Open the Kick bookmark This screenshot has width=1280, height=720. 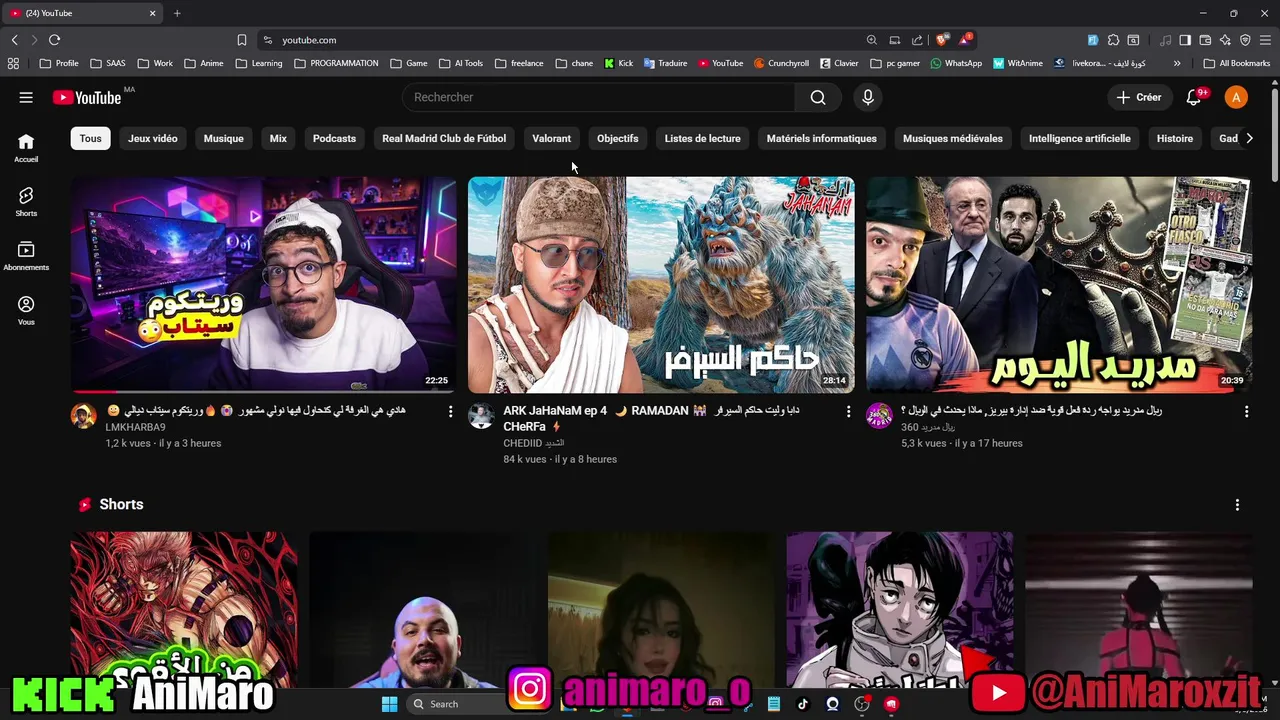[619, 63]
